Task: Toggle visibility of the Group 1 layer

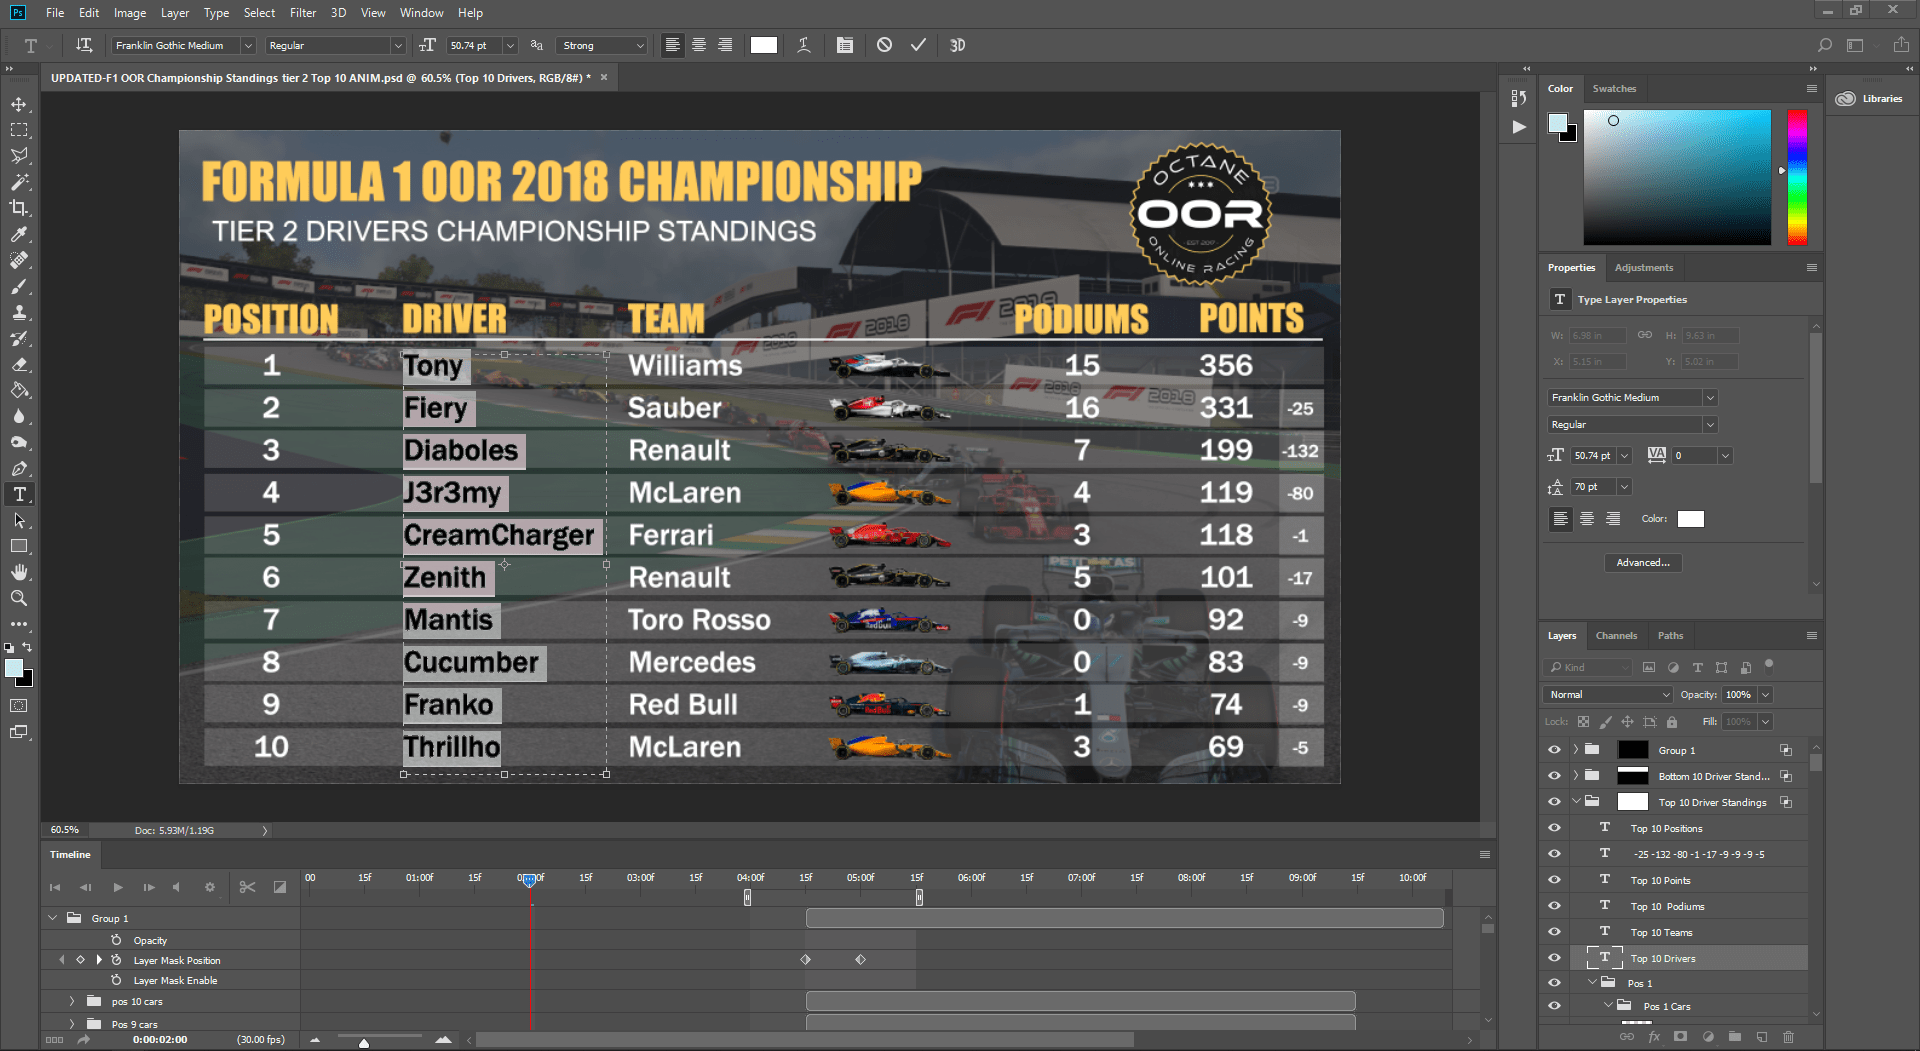Action: [x=1554, y=749]
